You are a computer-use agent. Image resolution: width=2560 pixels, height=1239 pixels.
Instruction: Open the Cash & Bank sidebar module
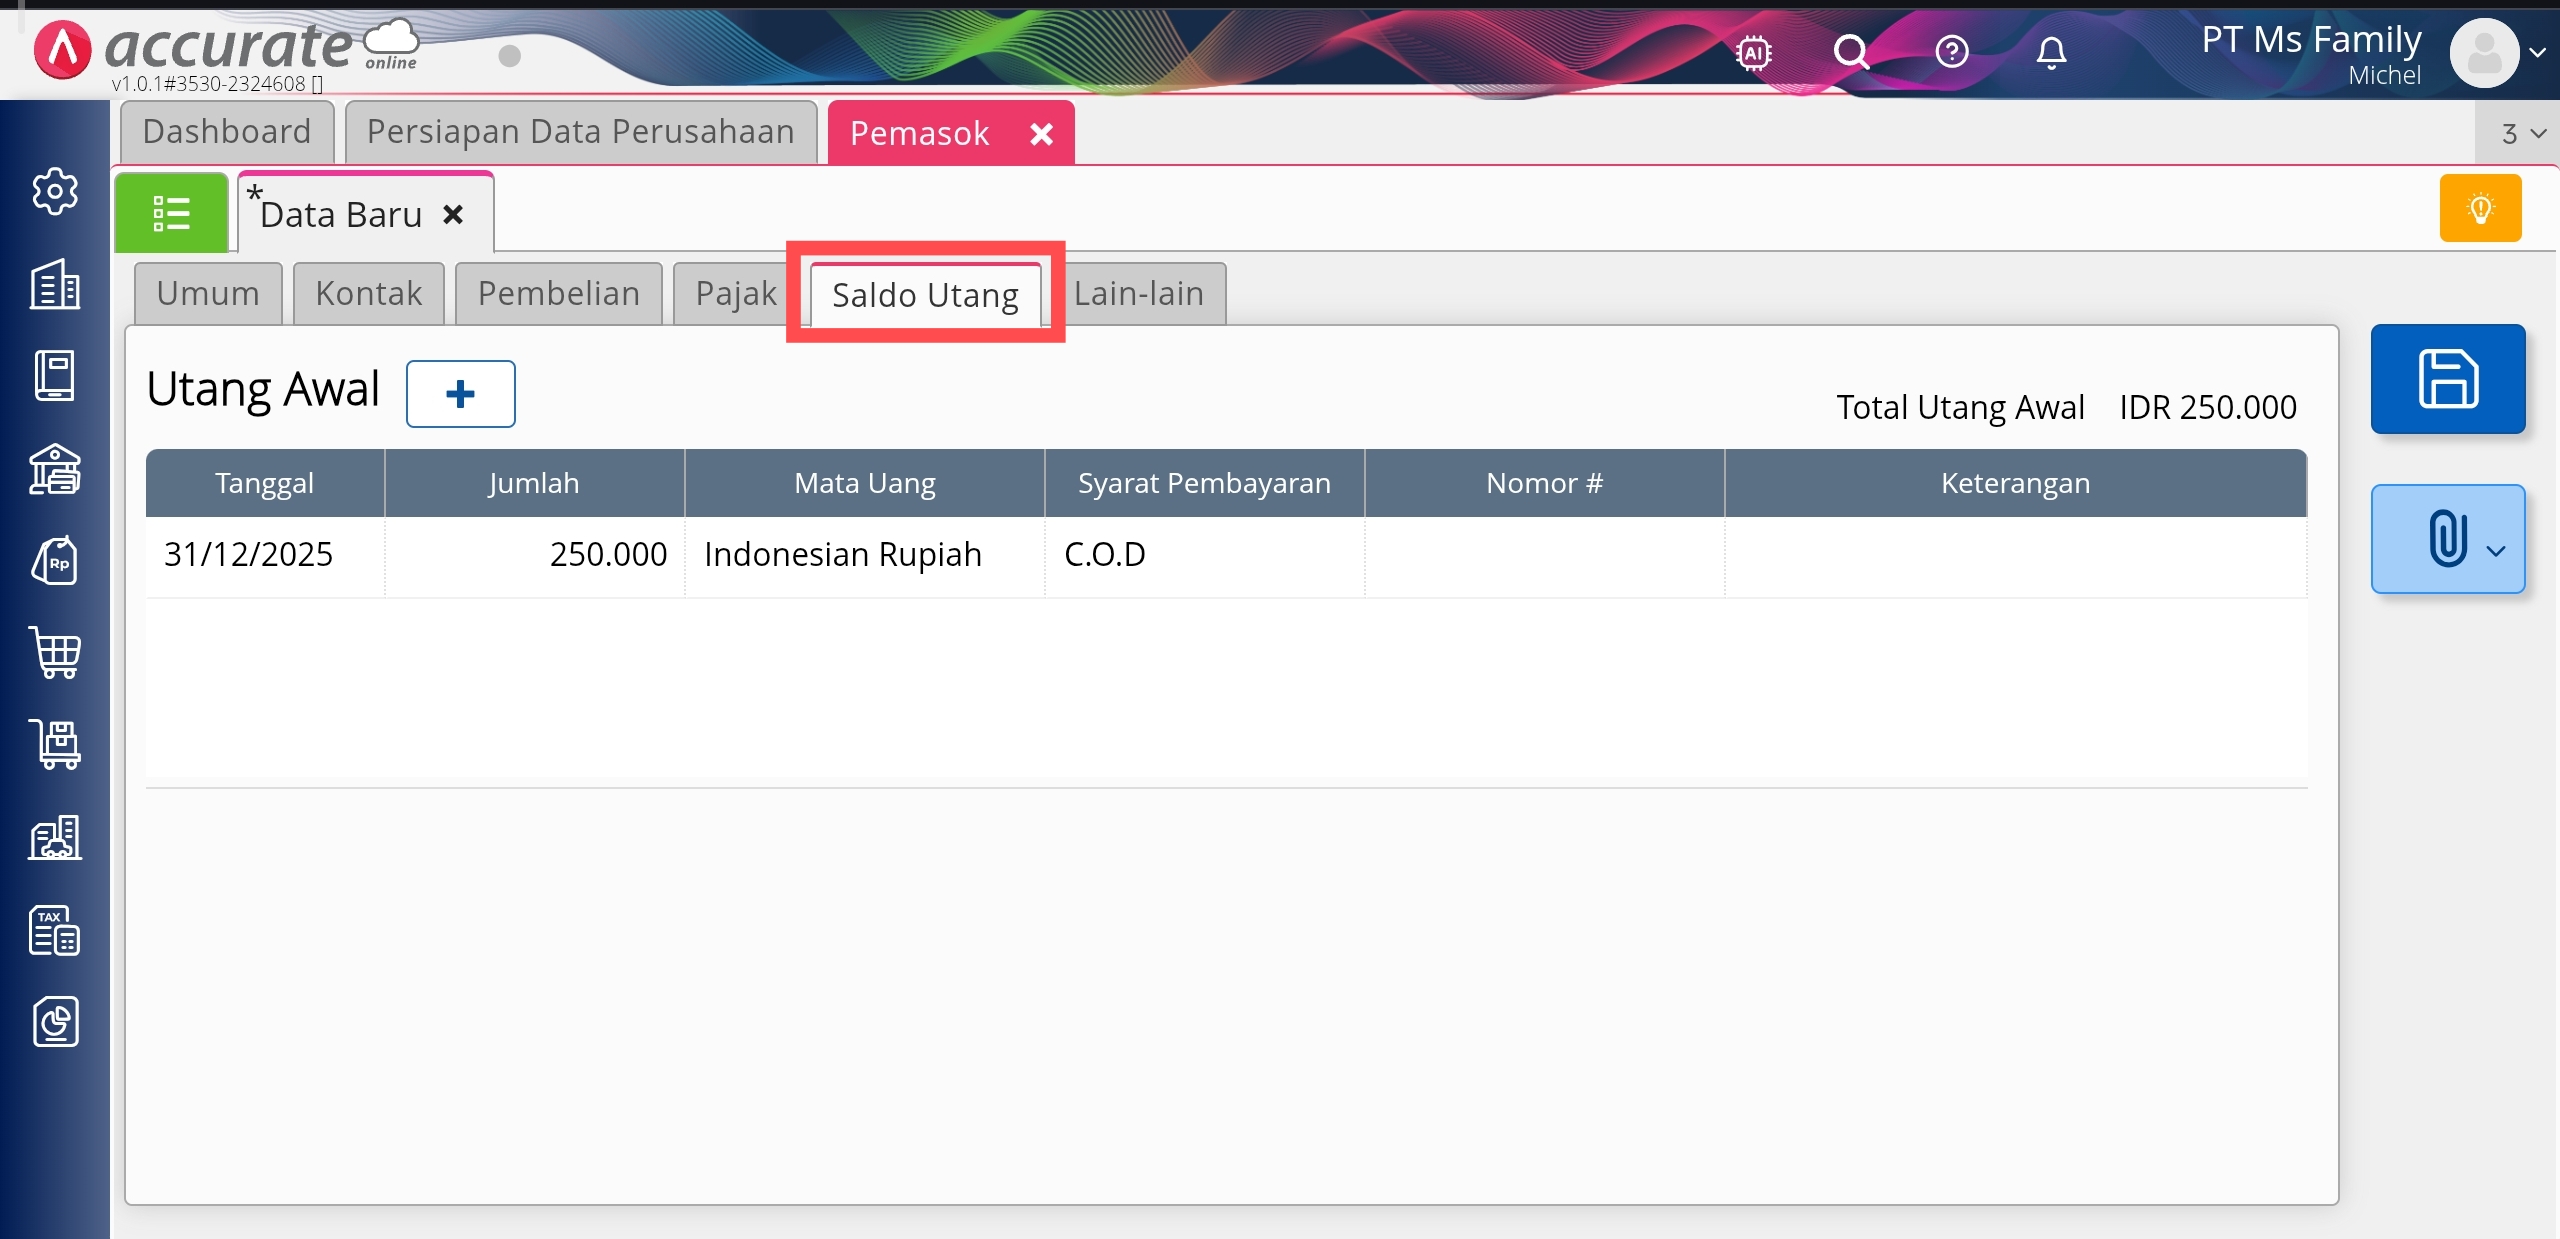click(x=55, y=469)
